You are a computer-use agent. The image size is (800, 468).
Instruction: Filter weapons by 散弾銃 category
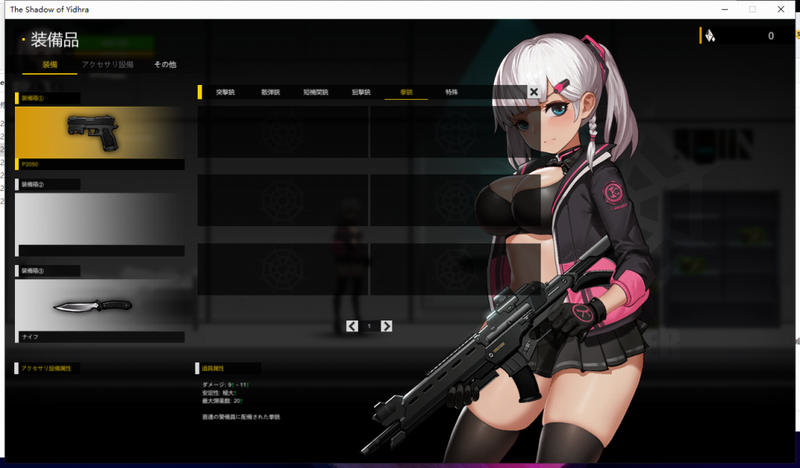[270, 92]
